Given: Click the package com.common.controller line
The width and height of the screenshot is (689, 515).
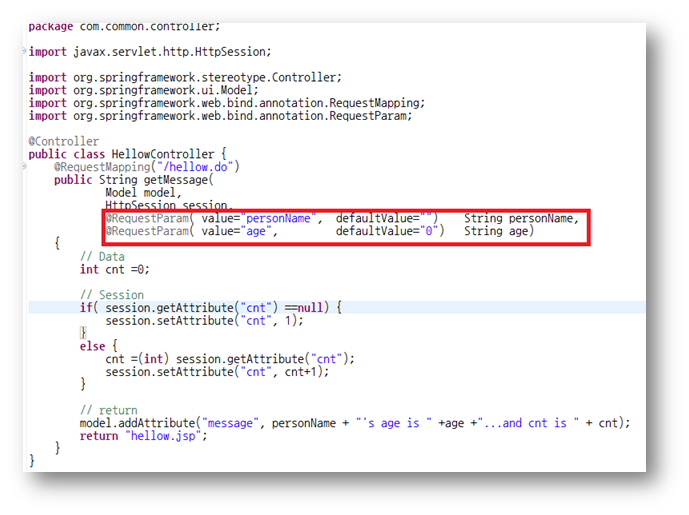Looking at the screenshot, I should click(x=124, y=27).
